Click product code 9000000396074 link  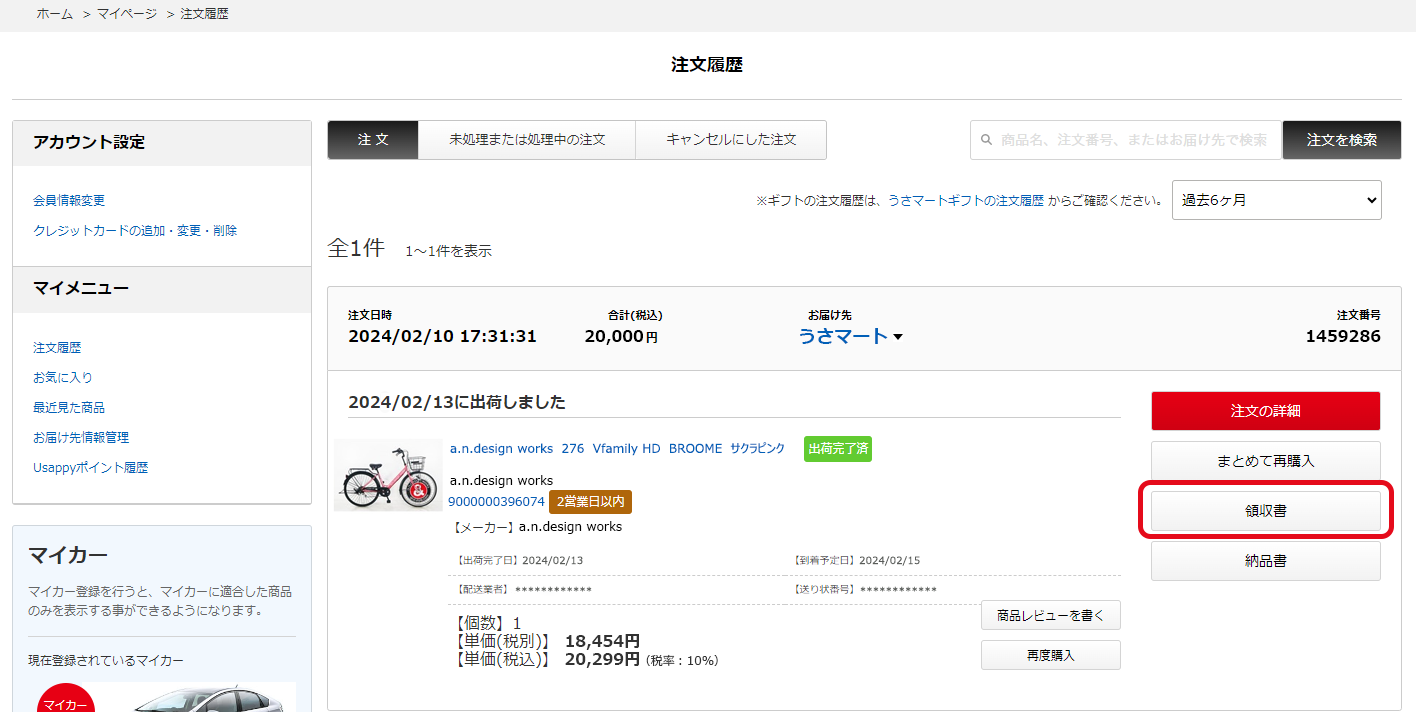[496, 501]
